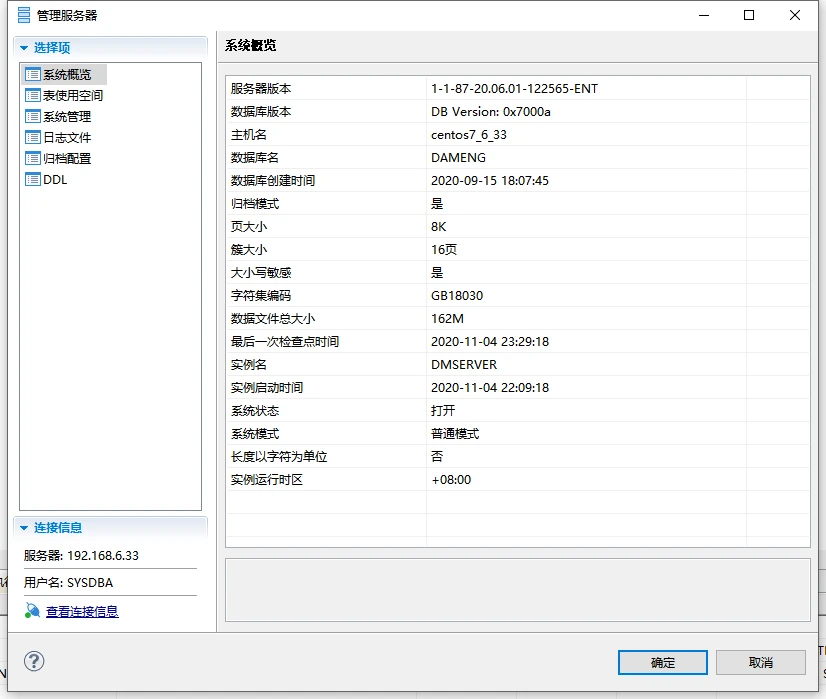Click the 表使用空间 item icon
The width and height of the screenshot is (826, 699).
(31, 95)
